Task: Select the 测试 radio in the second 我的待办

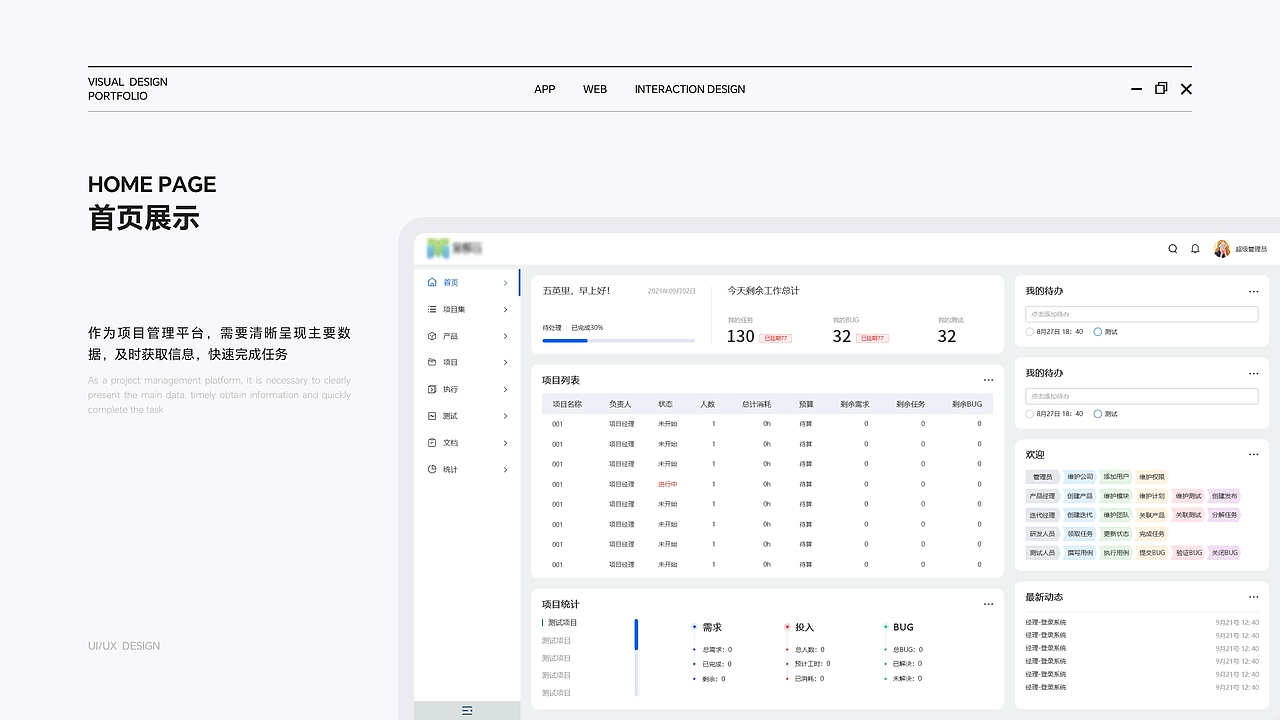Action: click(1098, 414)
